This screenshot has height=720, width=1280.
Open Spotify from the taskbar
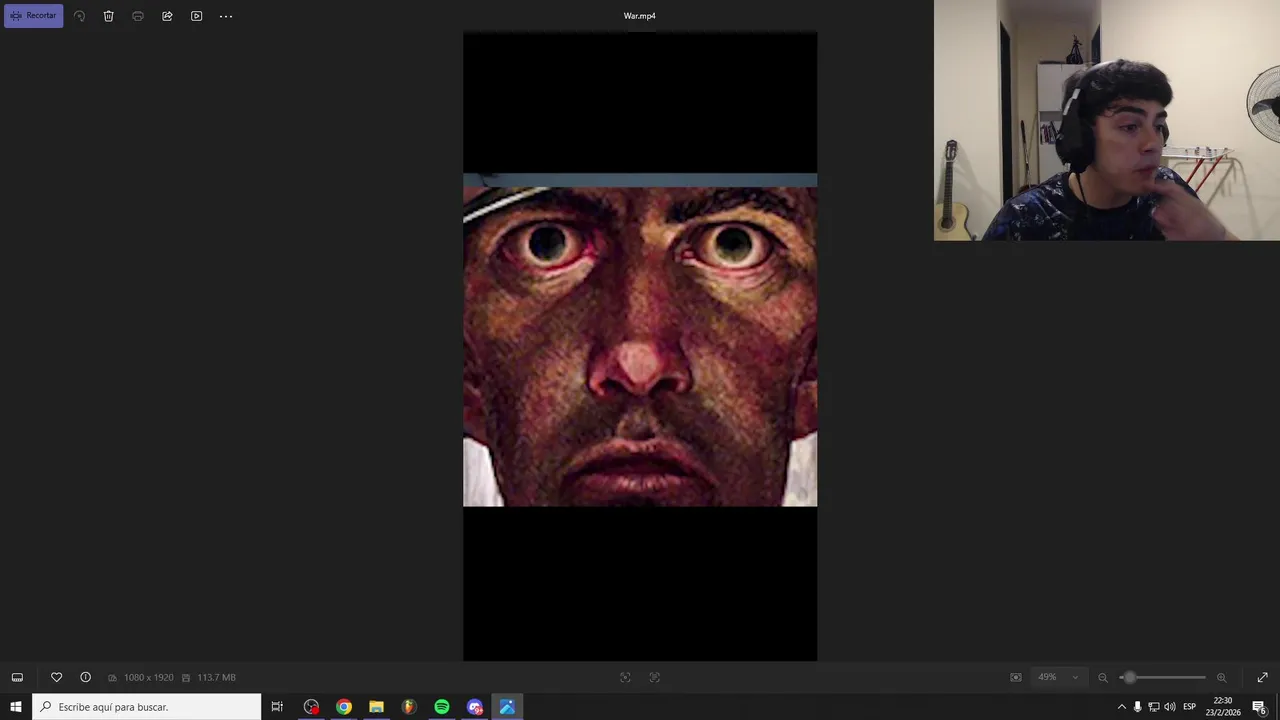[442, 707]
